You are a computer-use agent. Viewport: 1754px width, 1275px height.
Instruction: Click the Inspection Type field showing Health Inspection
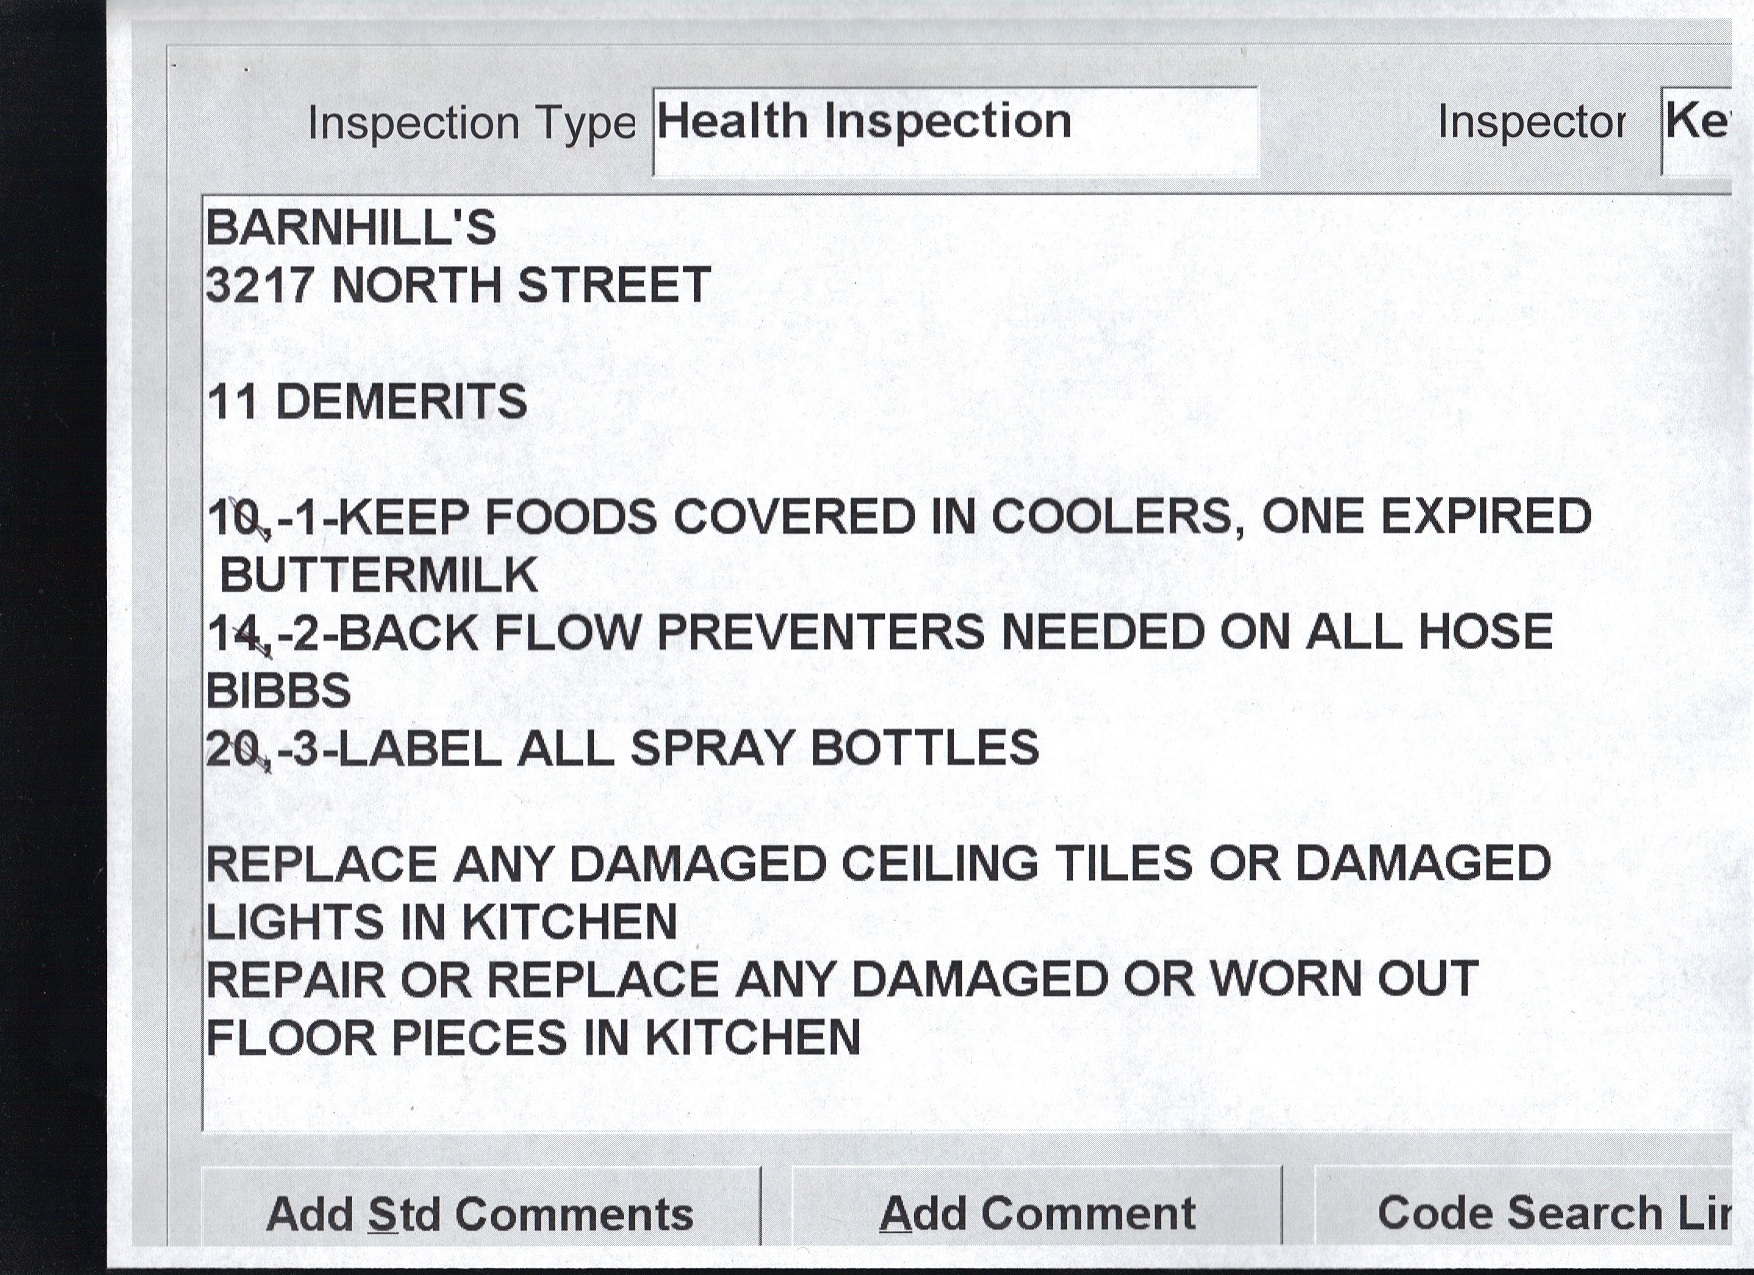click(954, 130)
